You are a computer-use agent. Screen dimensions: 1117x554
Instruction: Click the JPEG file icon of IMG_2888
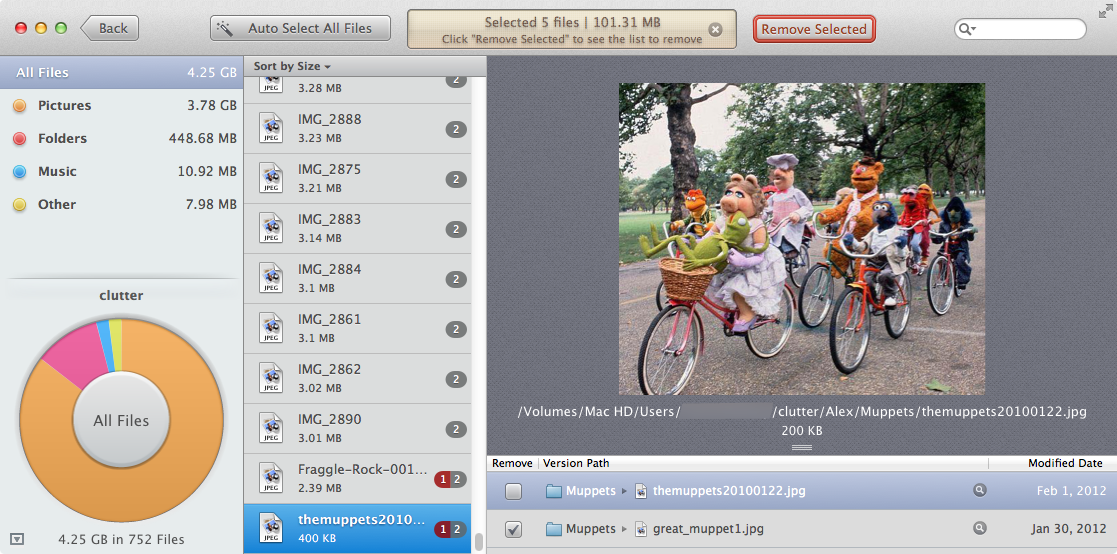[271, 129]
